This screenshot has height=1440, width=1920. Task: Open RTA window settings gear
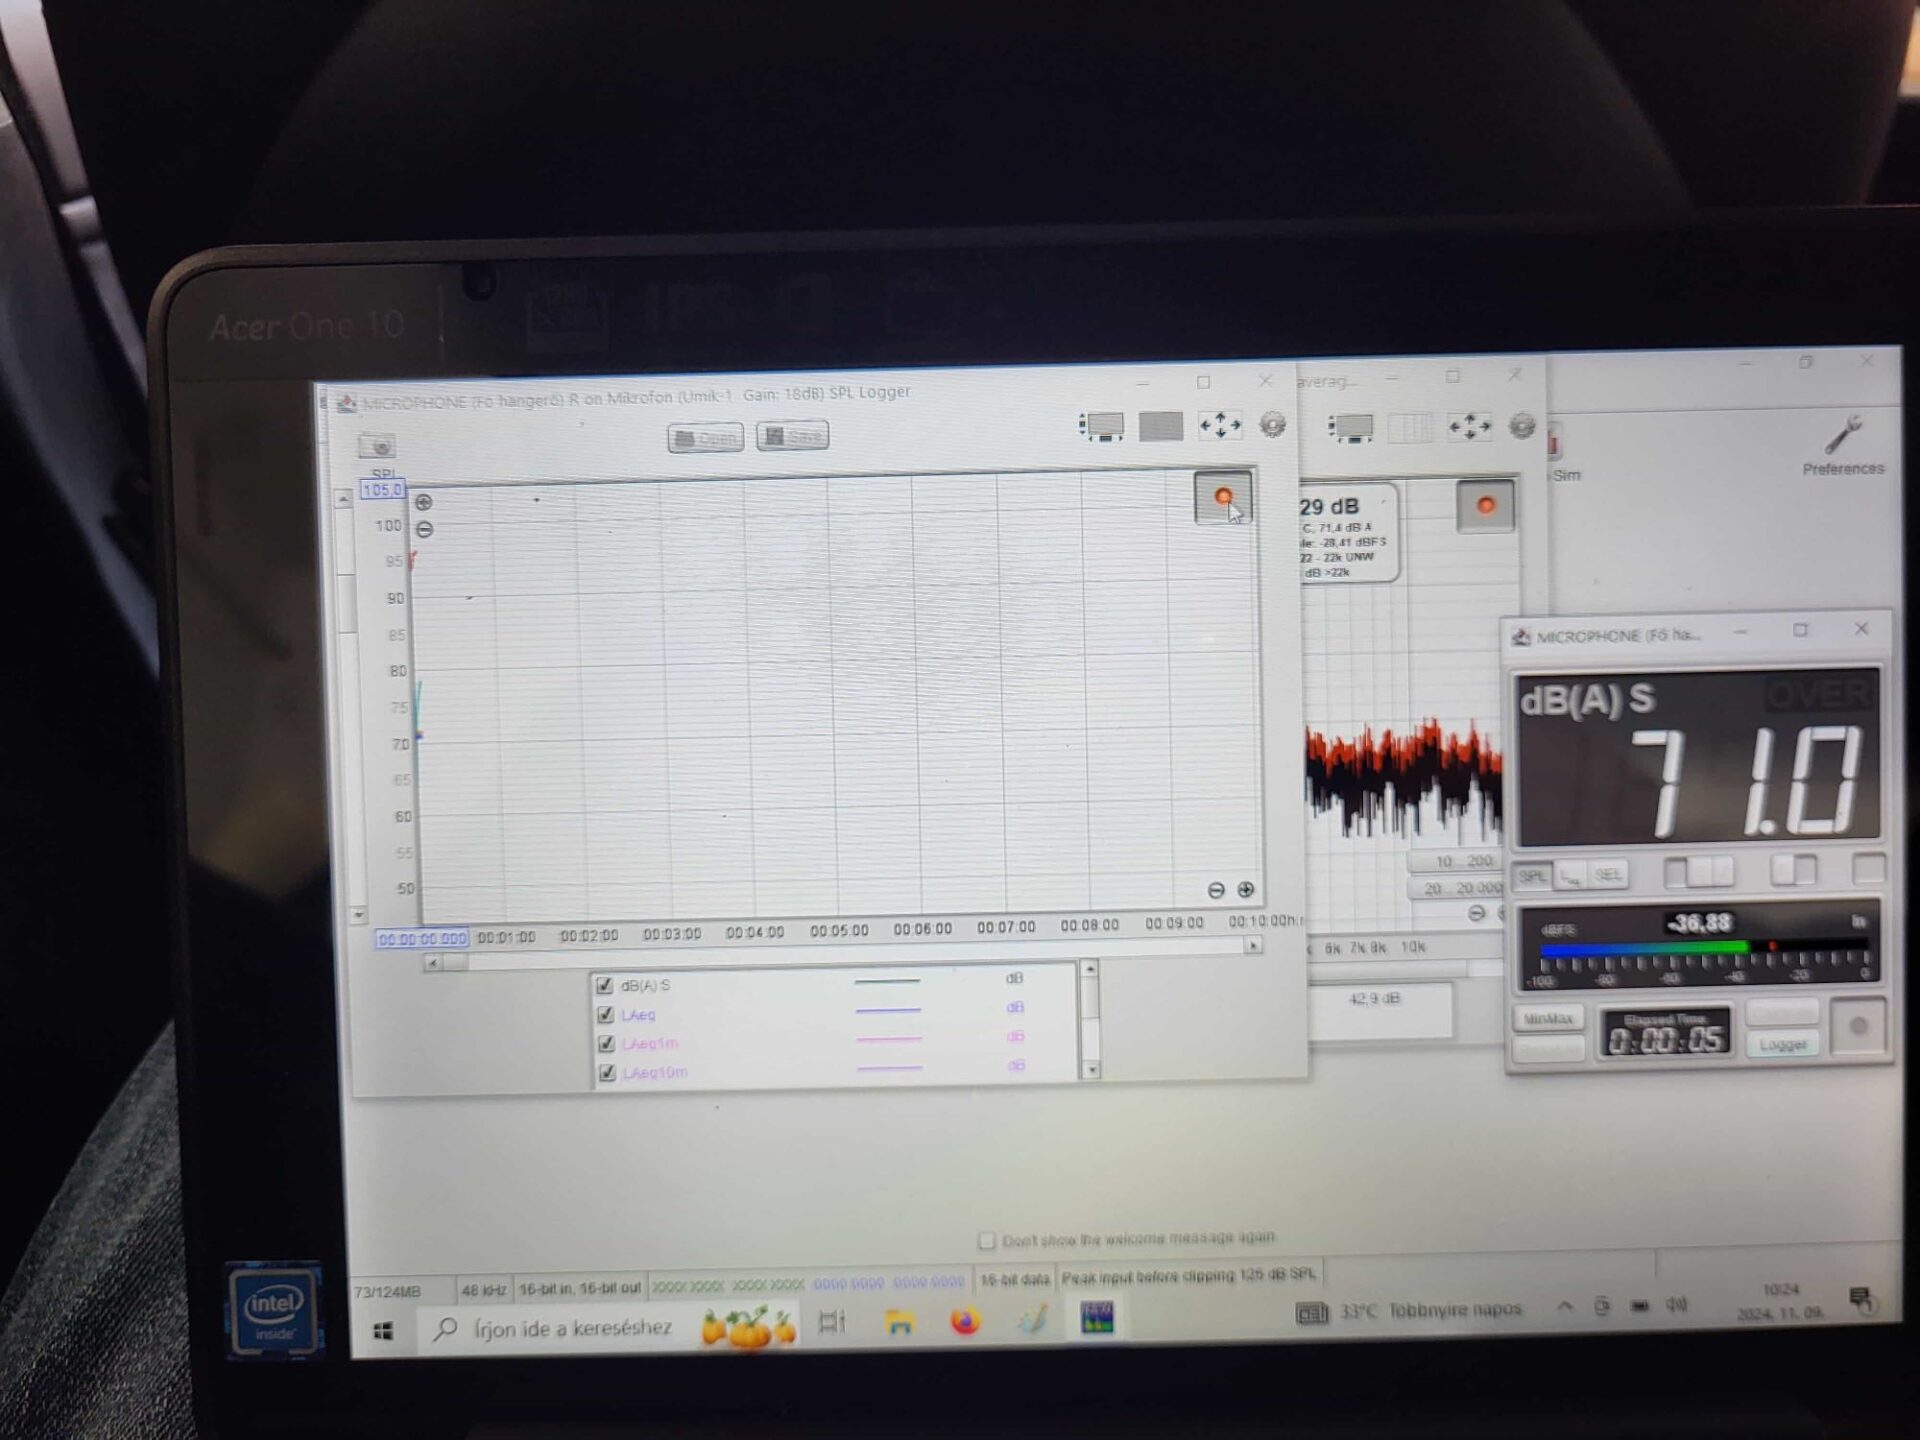(x=1522, y=426)
